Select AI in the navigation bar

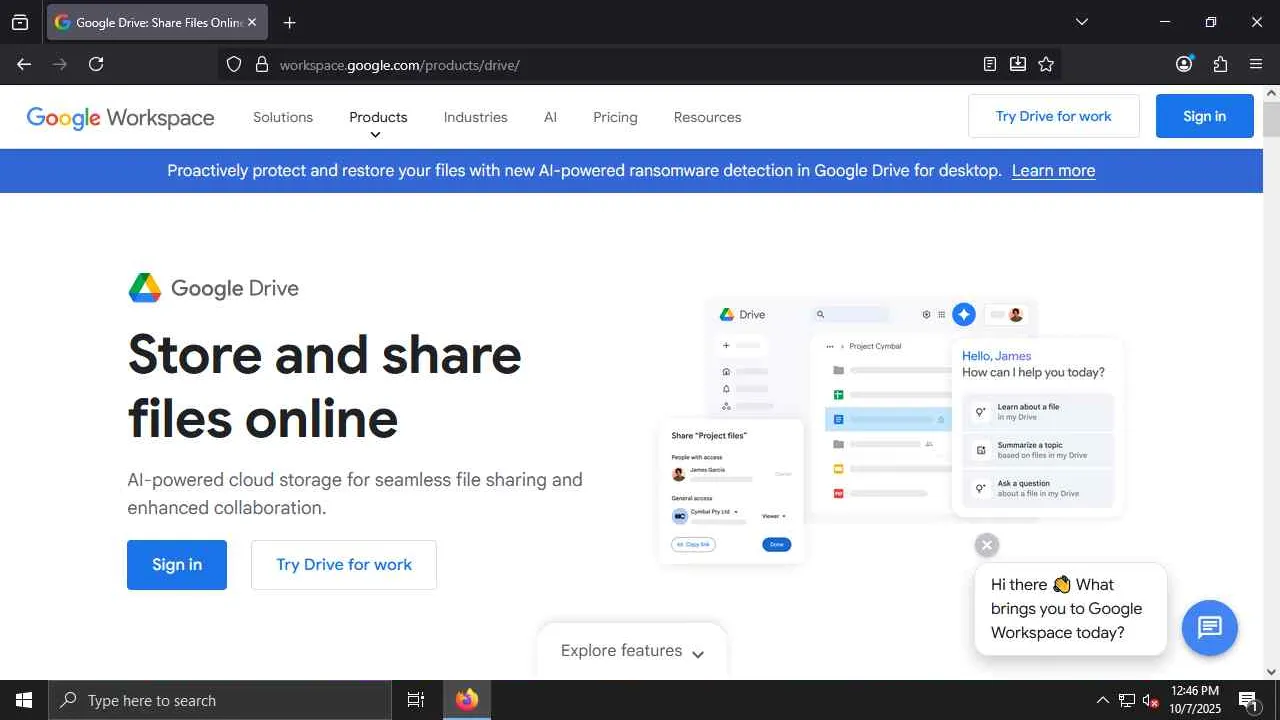coord(550,117)
